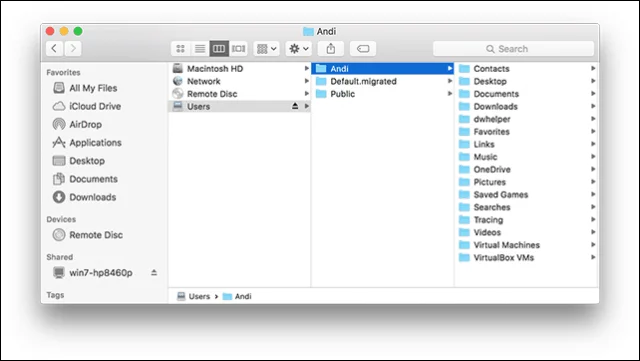Select Network in first column
The width and height of the screenshot is (640, 361).
240,81
